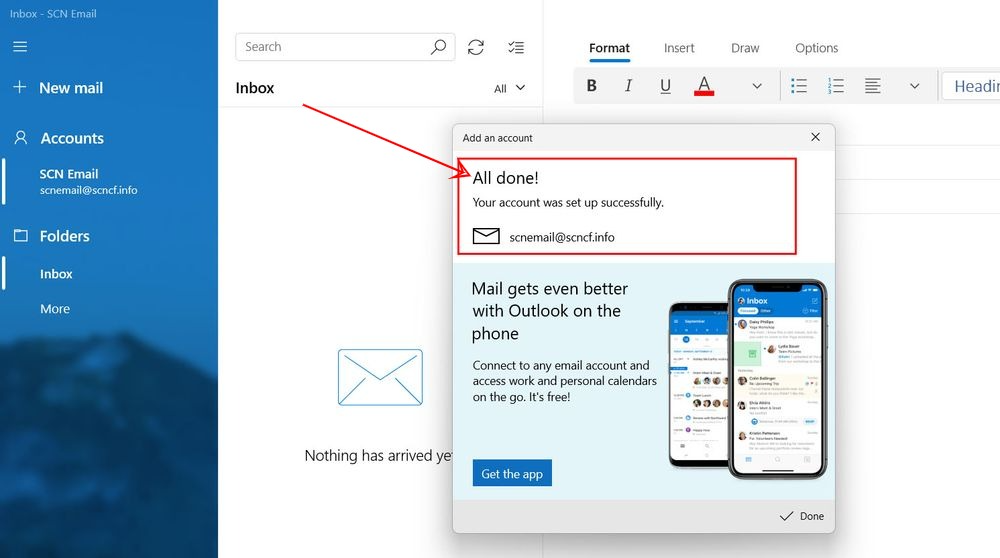Click the All done! heading

click(505, 178)
